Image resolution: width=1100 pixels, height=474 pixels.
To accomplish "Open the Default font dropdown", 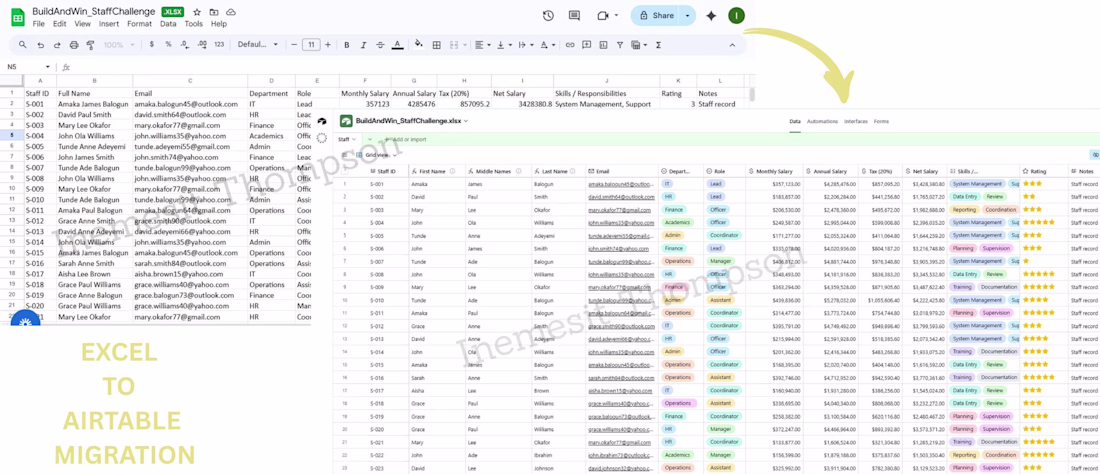I will coord(257,45).
